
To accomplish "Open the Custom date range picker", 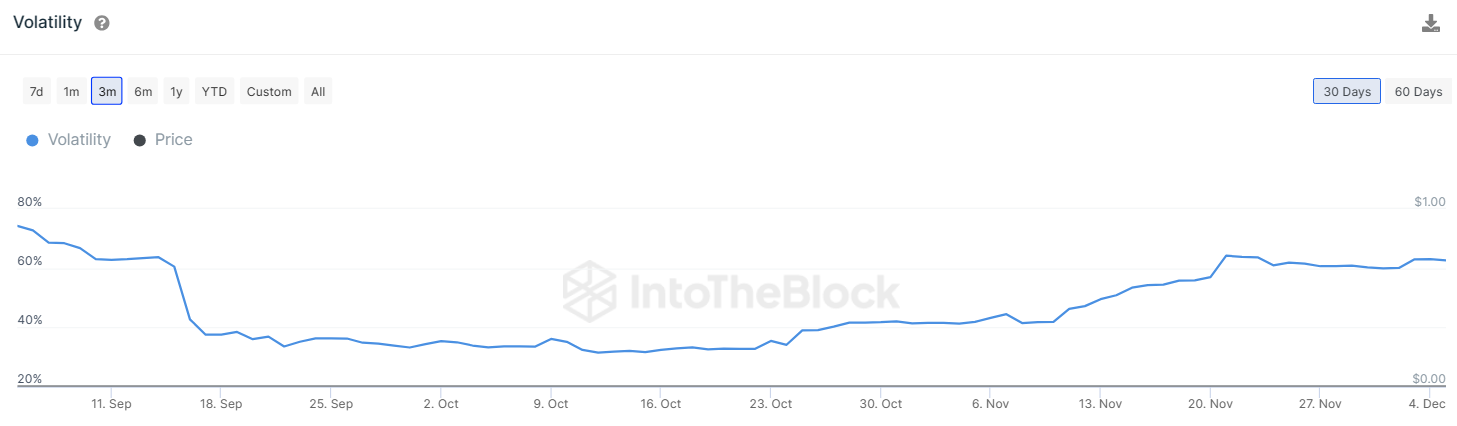I will pos(269,92).
